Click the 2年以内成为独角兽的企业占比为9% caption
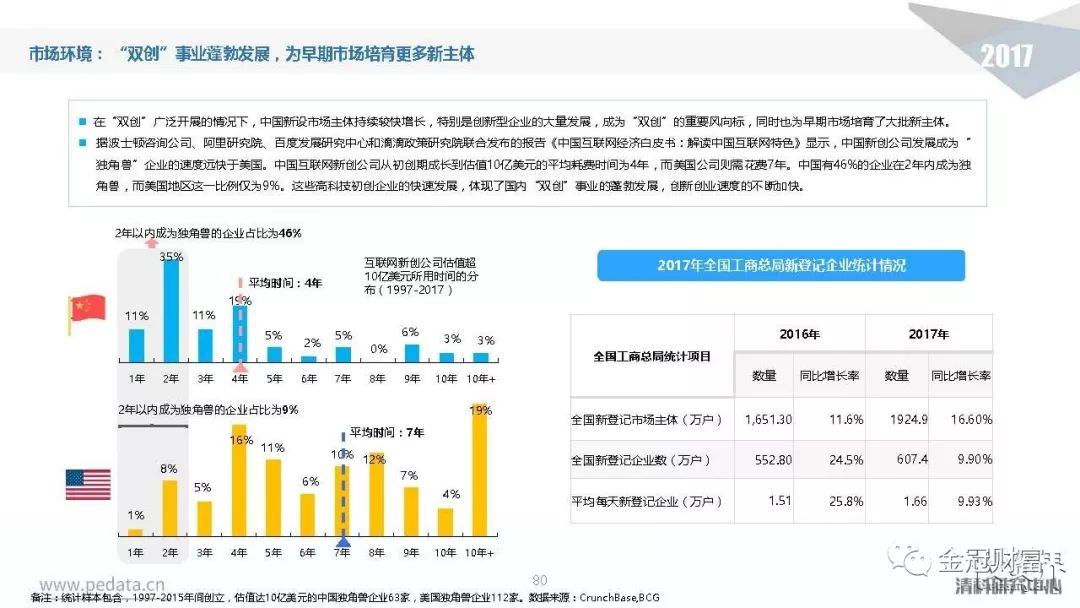 (x=208, y=410)
